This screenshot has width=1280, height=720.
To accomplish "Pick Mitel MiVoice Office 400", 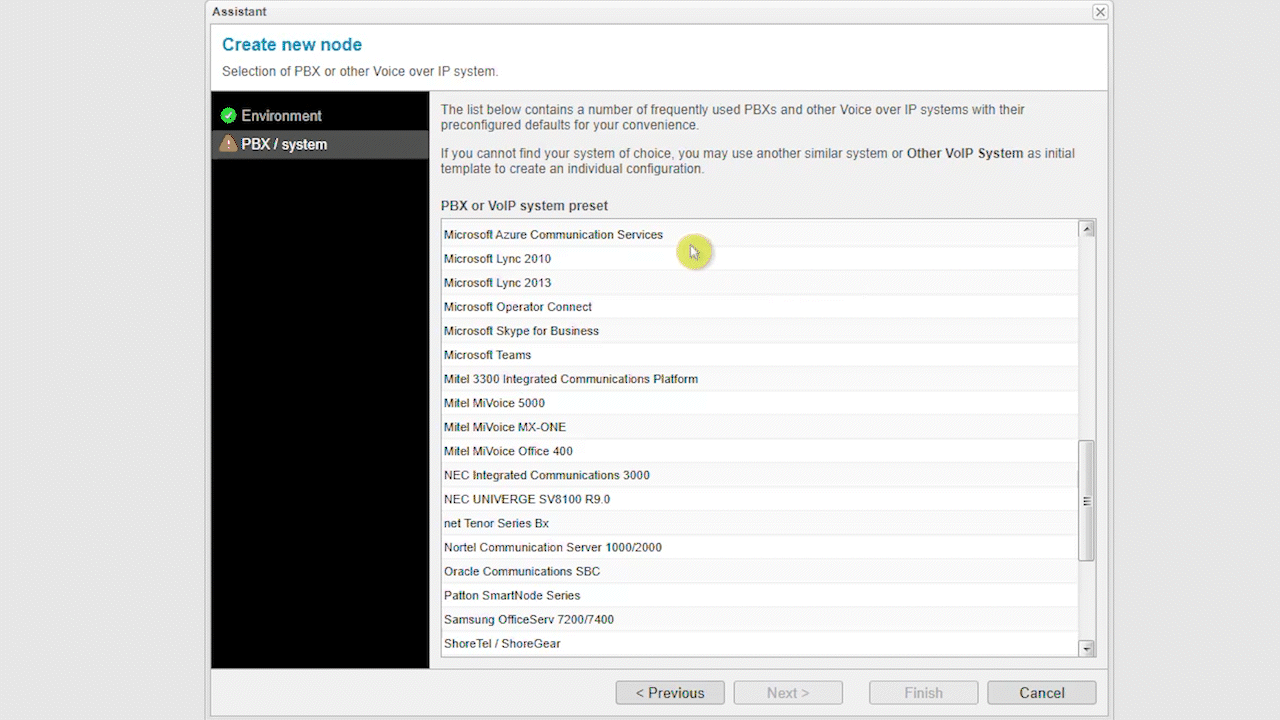I will [760, 451].
